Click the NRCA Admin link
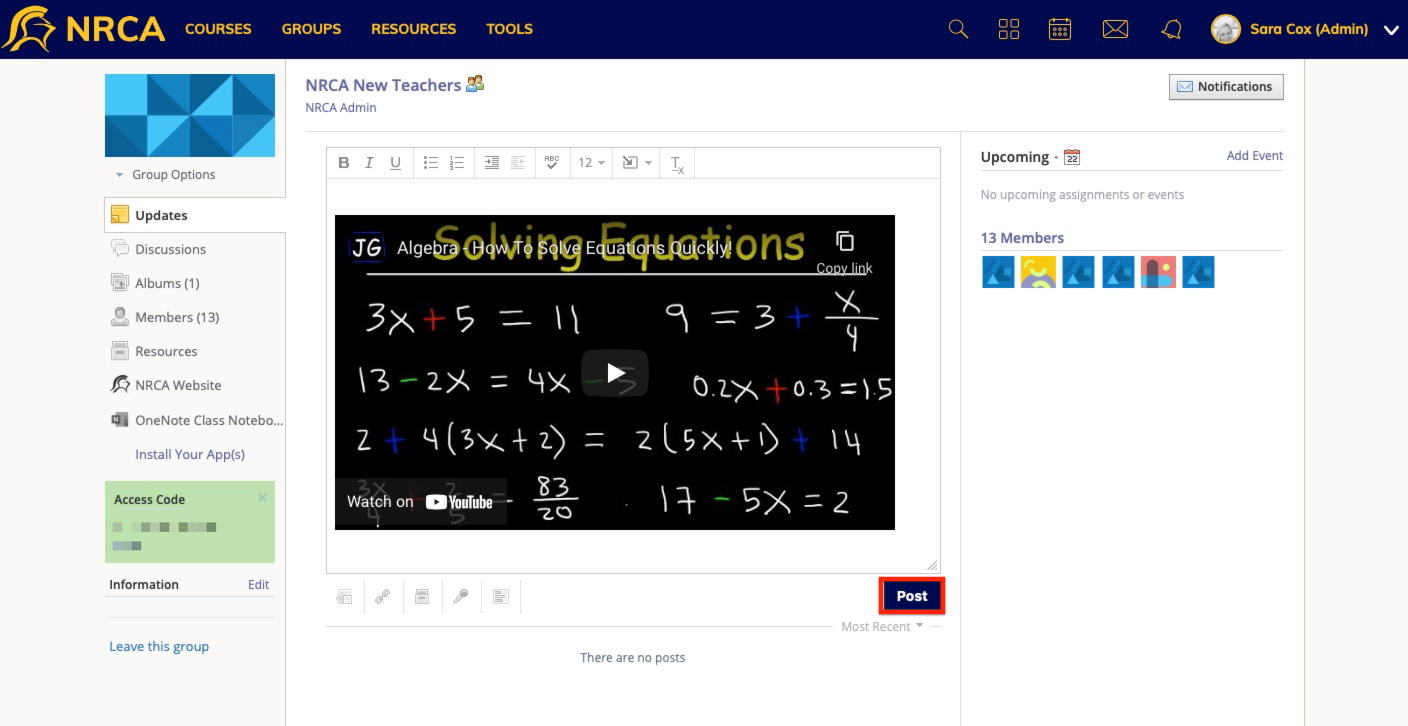Image resolution: width=1408 pixels, height=726 pixels. [x=341, y=107]
